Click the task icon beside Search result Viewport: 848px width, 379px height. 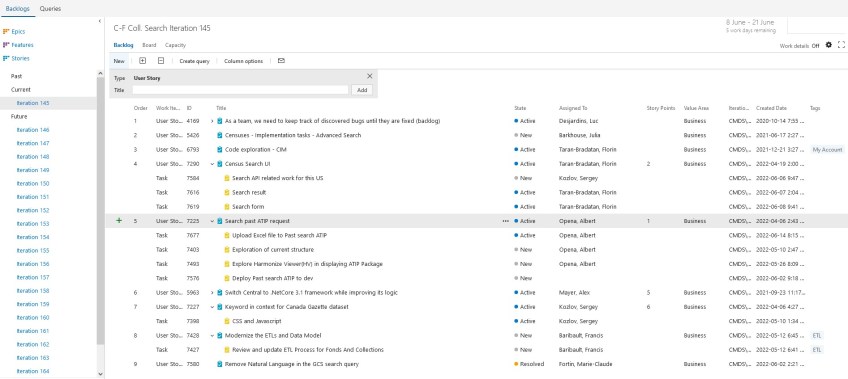coord(227,192)
